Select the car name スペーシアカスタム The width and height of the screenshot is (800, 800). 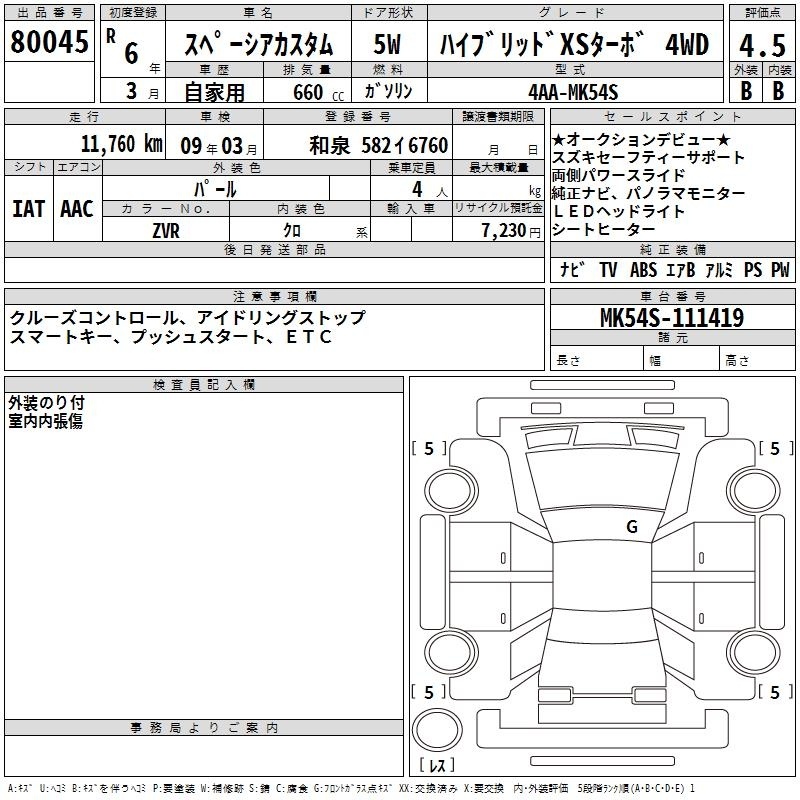260,44
